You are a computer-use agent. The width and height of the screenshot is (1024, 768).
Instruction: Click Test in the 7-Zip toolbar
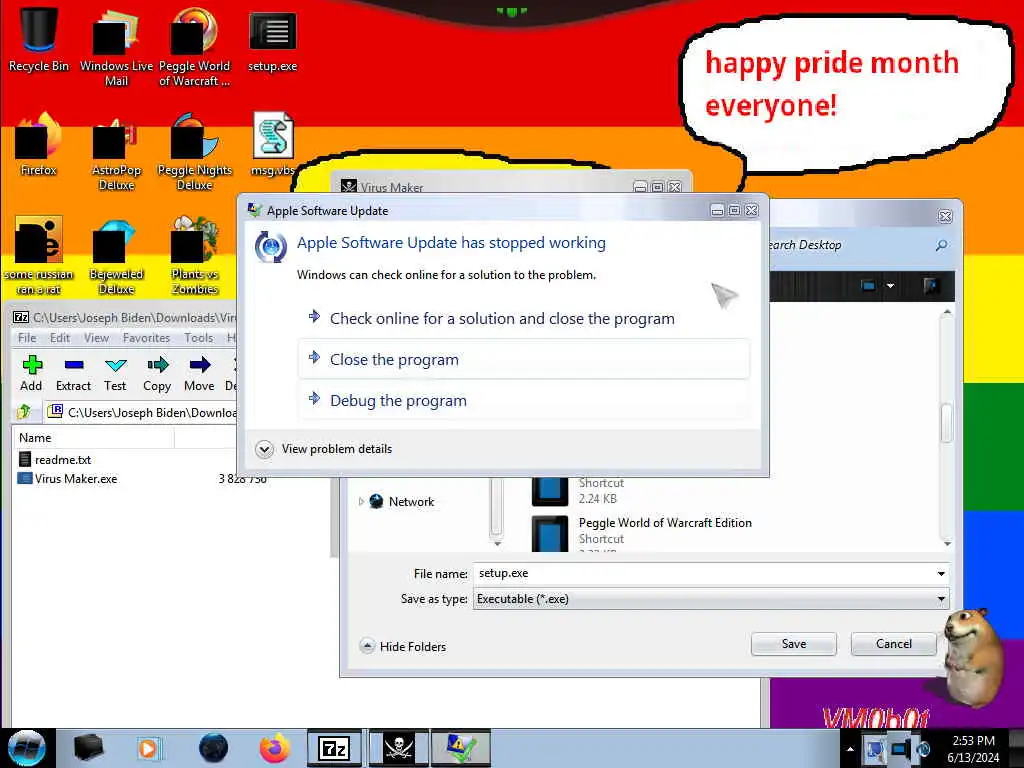tap(115, 374)
